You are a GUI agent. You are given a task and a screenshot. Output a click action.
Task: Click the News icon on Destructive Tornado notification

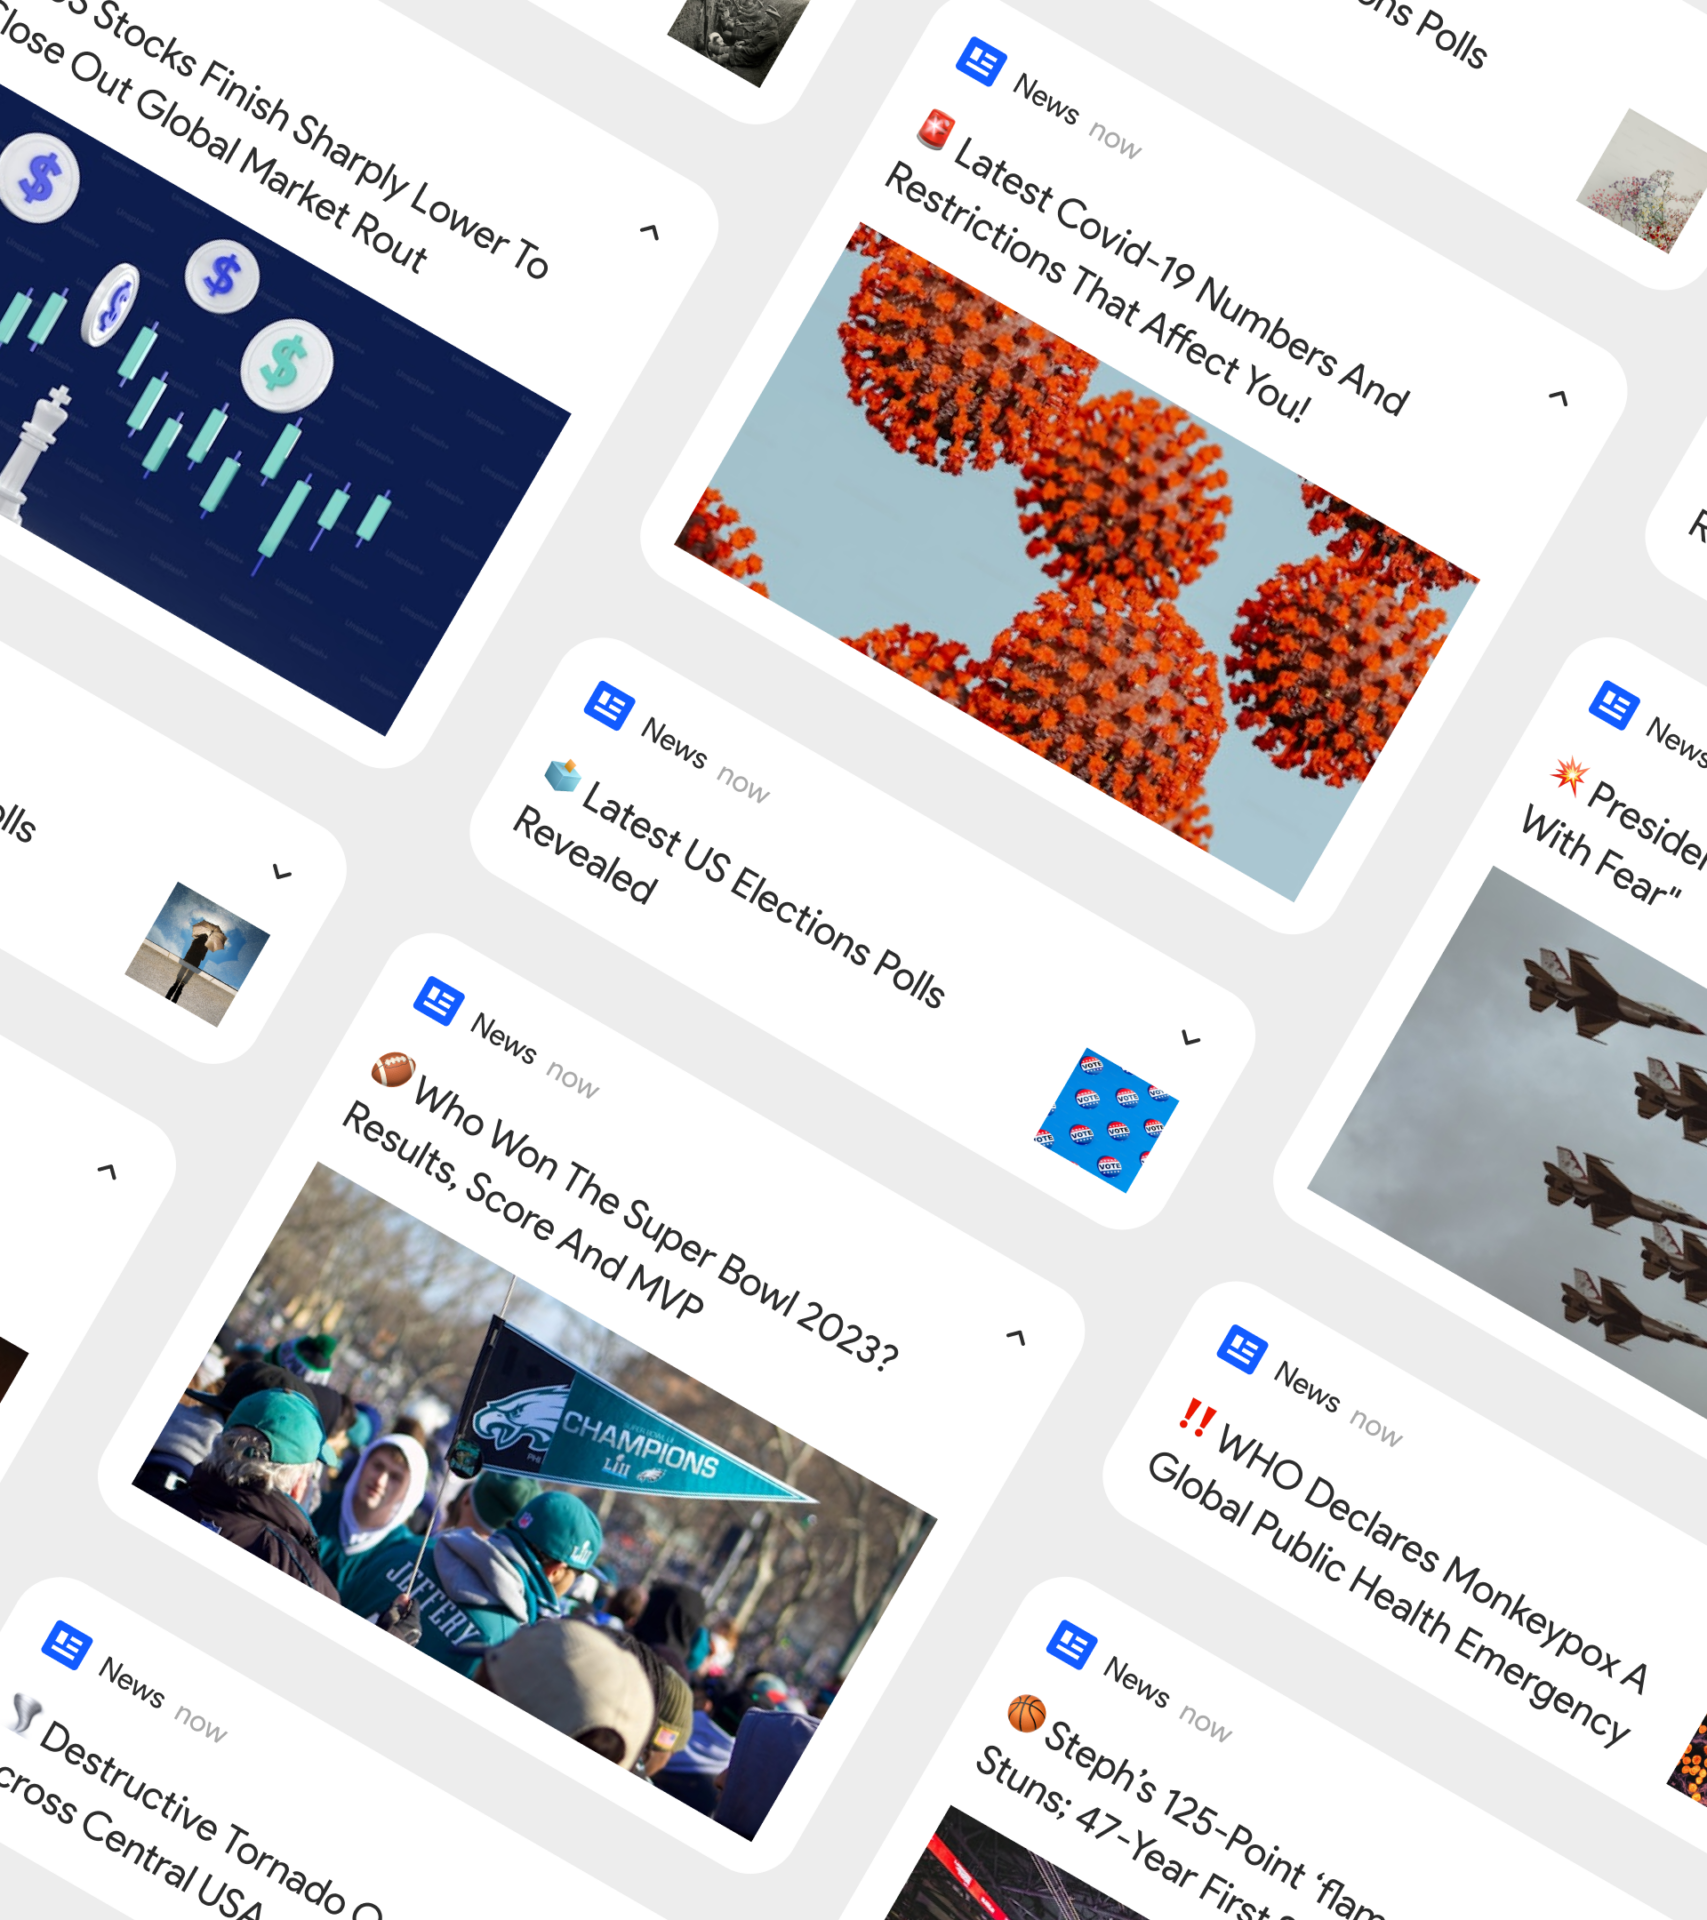tap(67, 1645)
